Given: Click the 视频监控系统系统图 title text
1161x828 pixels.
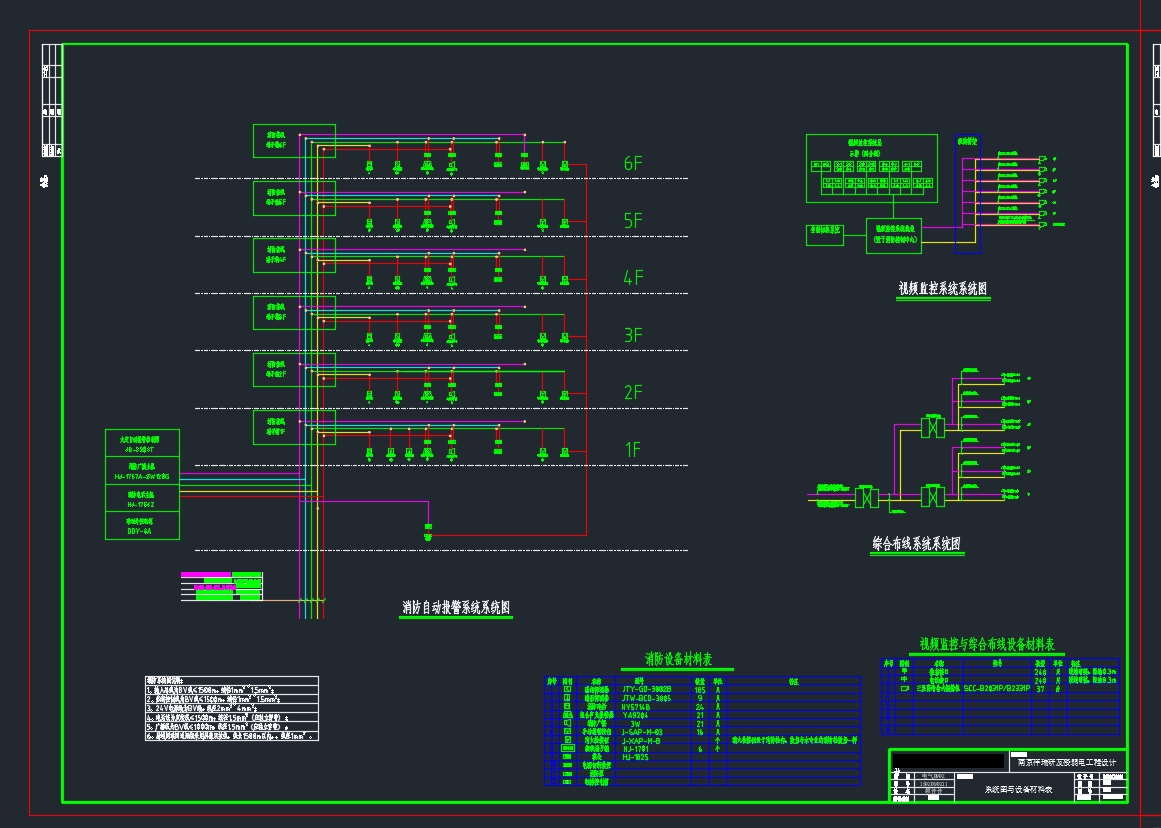Looking at the screenshot, I should click(x=943, y=290).
